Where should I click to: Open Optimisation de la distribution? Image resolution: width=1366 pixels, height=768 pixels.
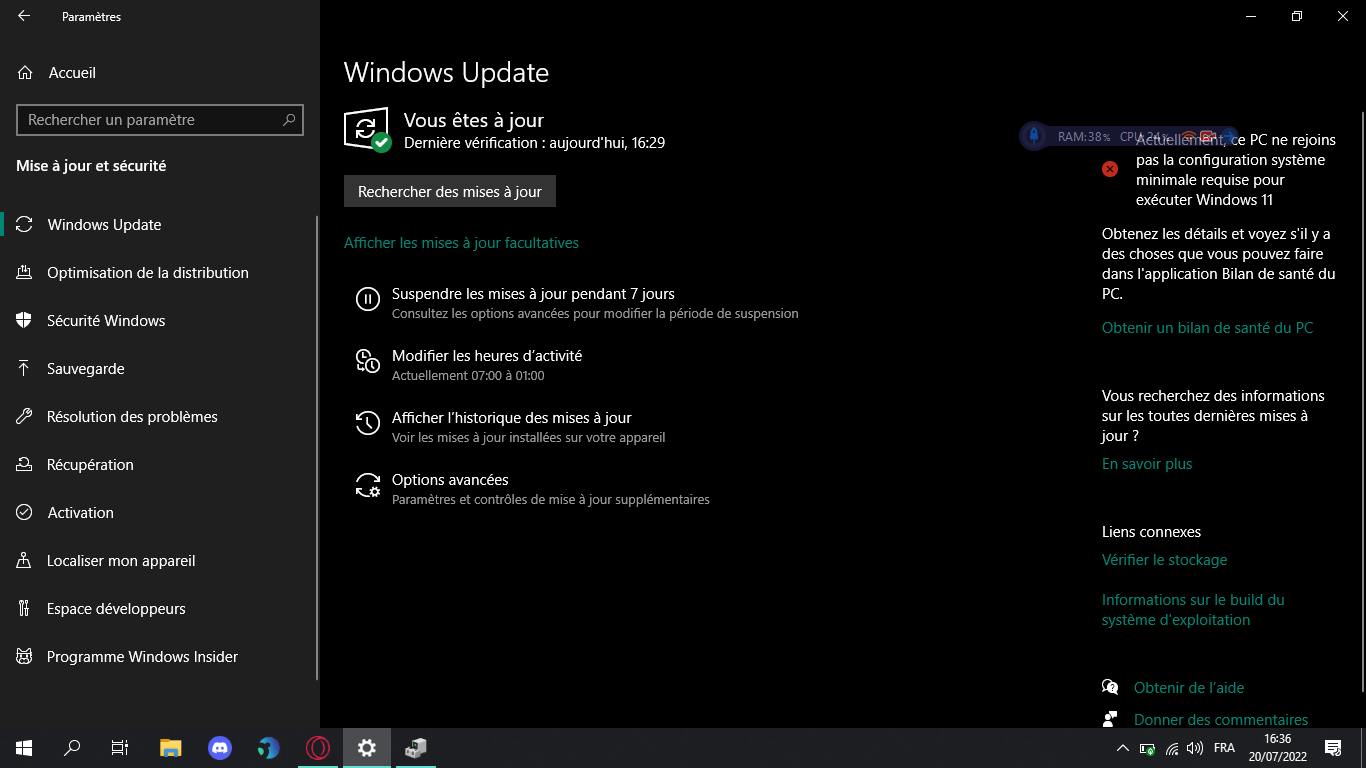tap(148, 273)
